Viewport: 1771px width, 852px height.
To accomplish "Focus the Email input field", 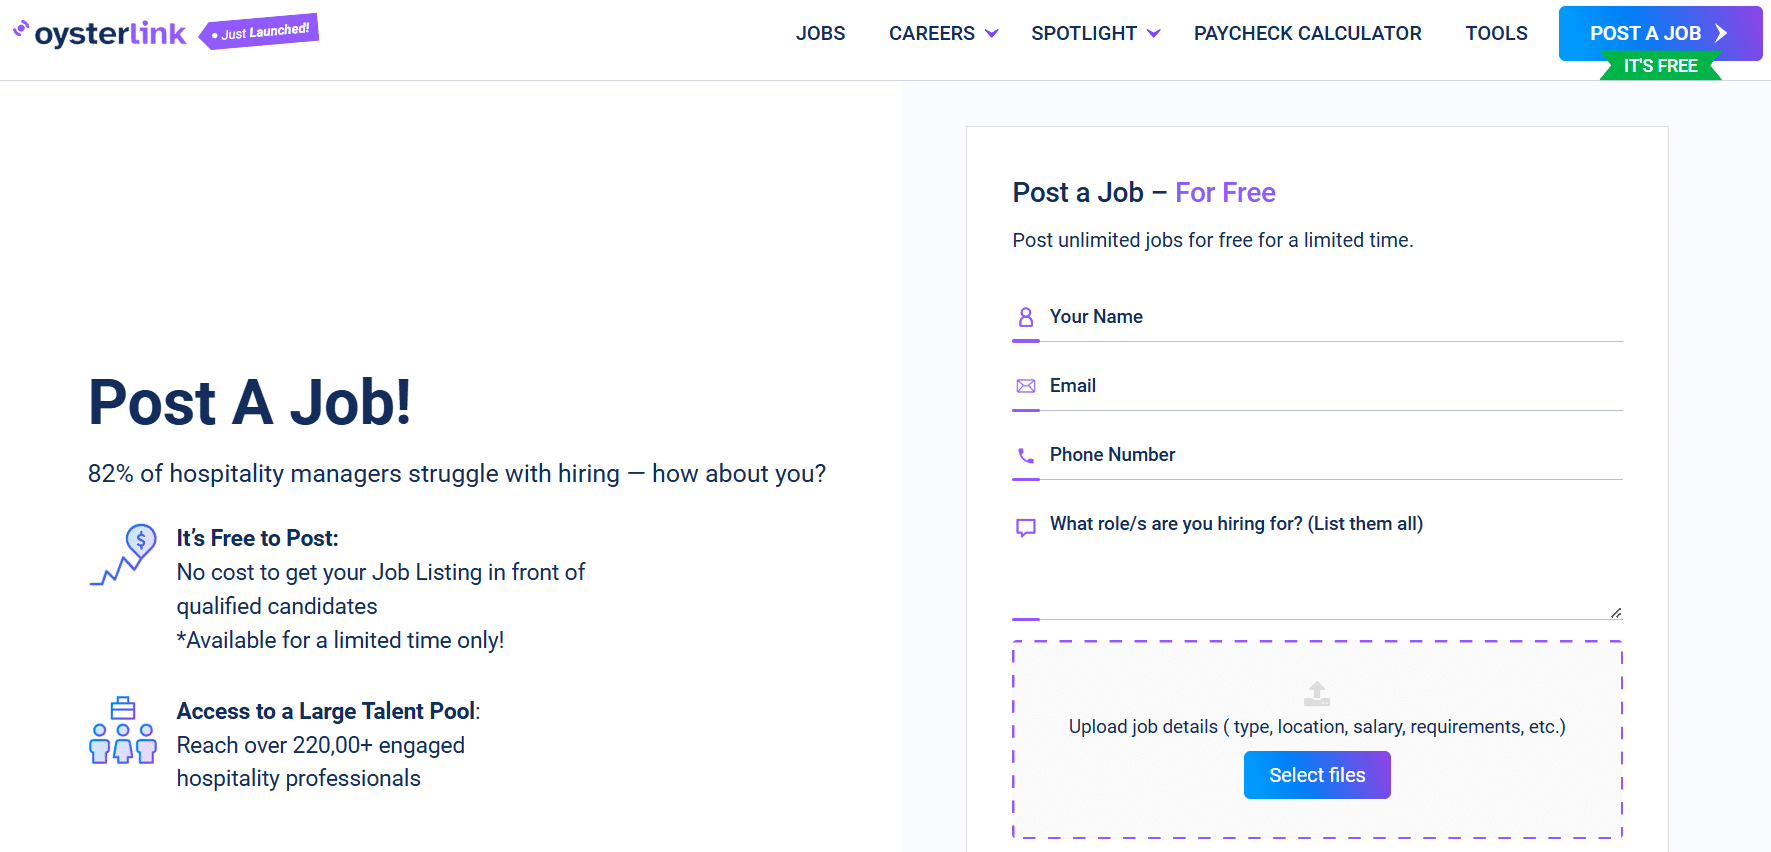I will click(x=1317, y=386).
